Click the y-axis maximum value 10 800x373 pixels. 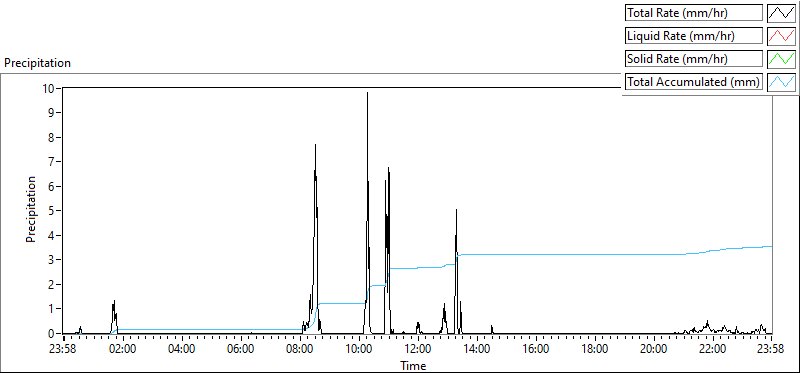(48, 88)
